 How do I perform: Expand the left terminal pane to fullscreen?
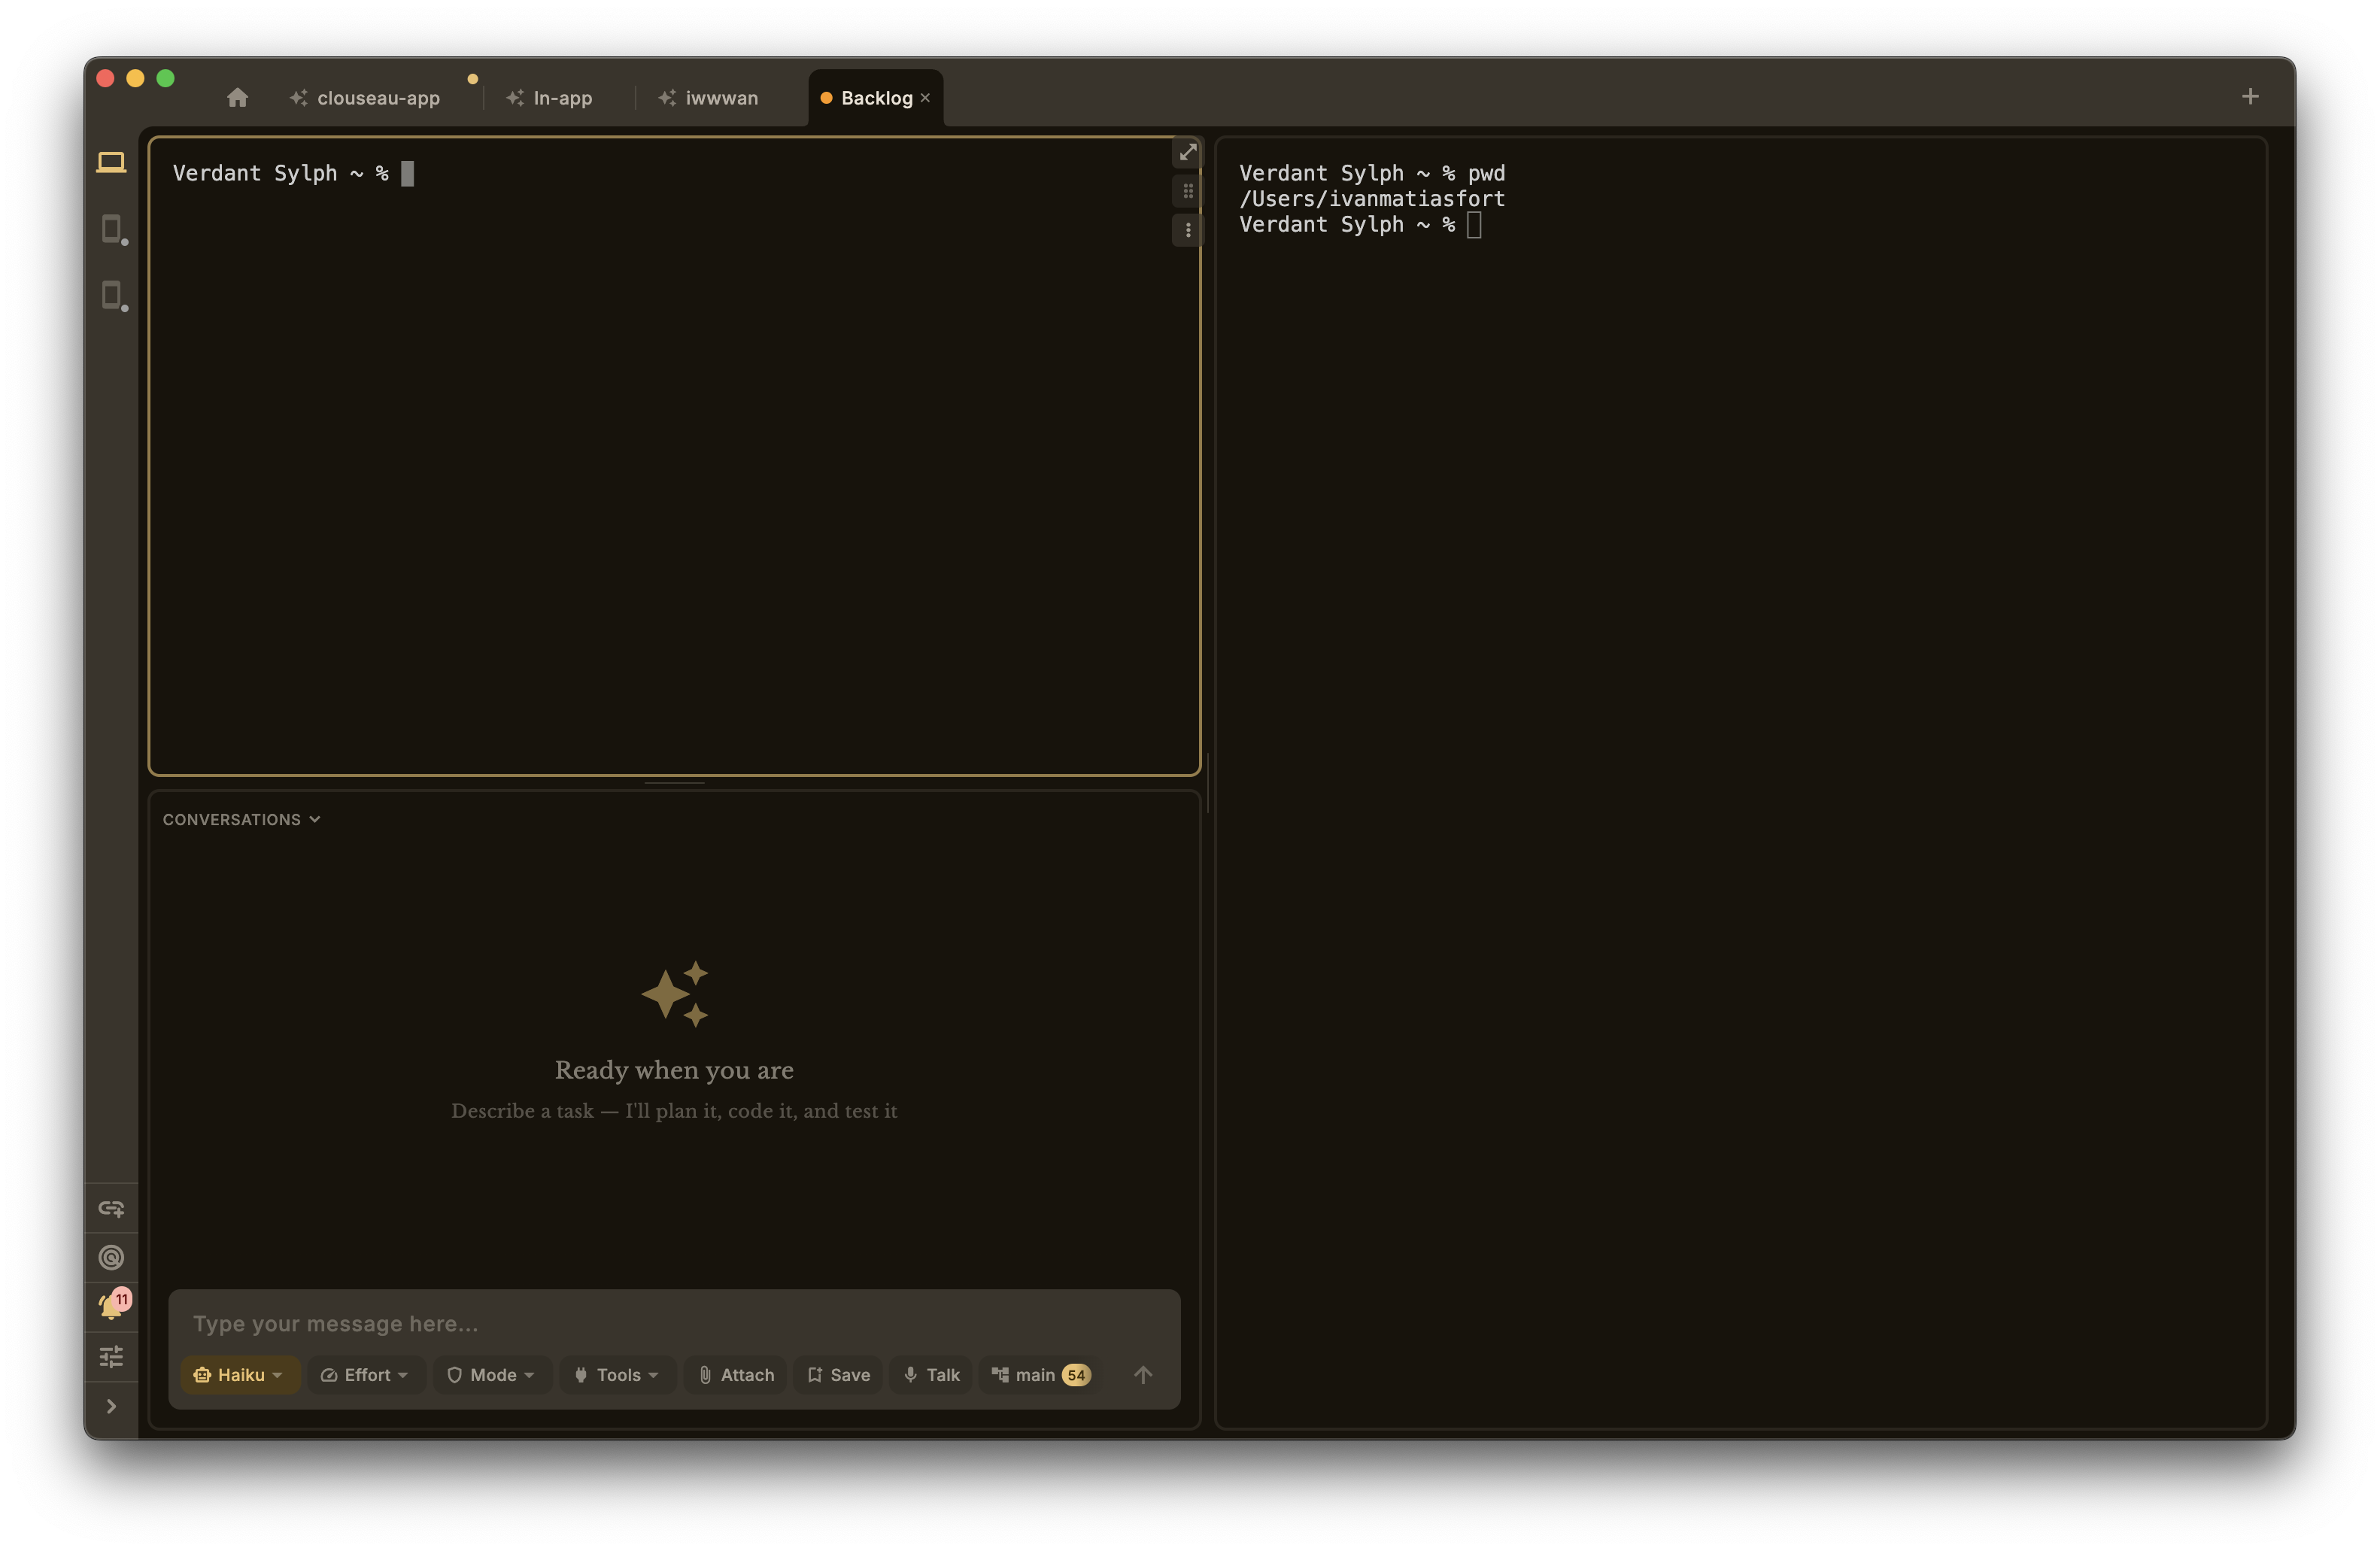[1188, 153]
